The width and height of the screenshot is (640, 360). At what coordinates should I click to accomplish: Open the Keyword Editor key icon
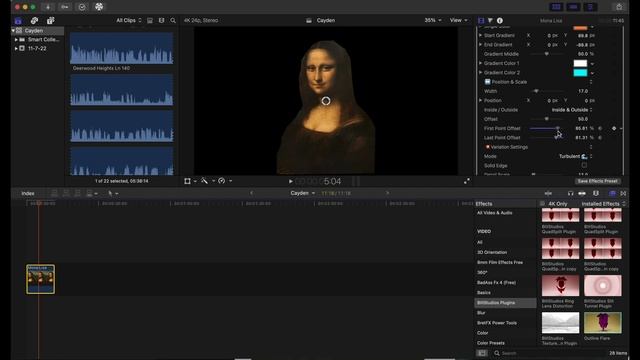click(65, 7)
